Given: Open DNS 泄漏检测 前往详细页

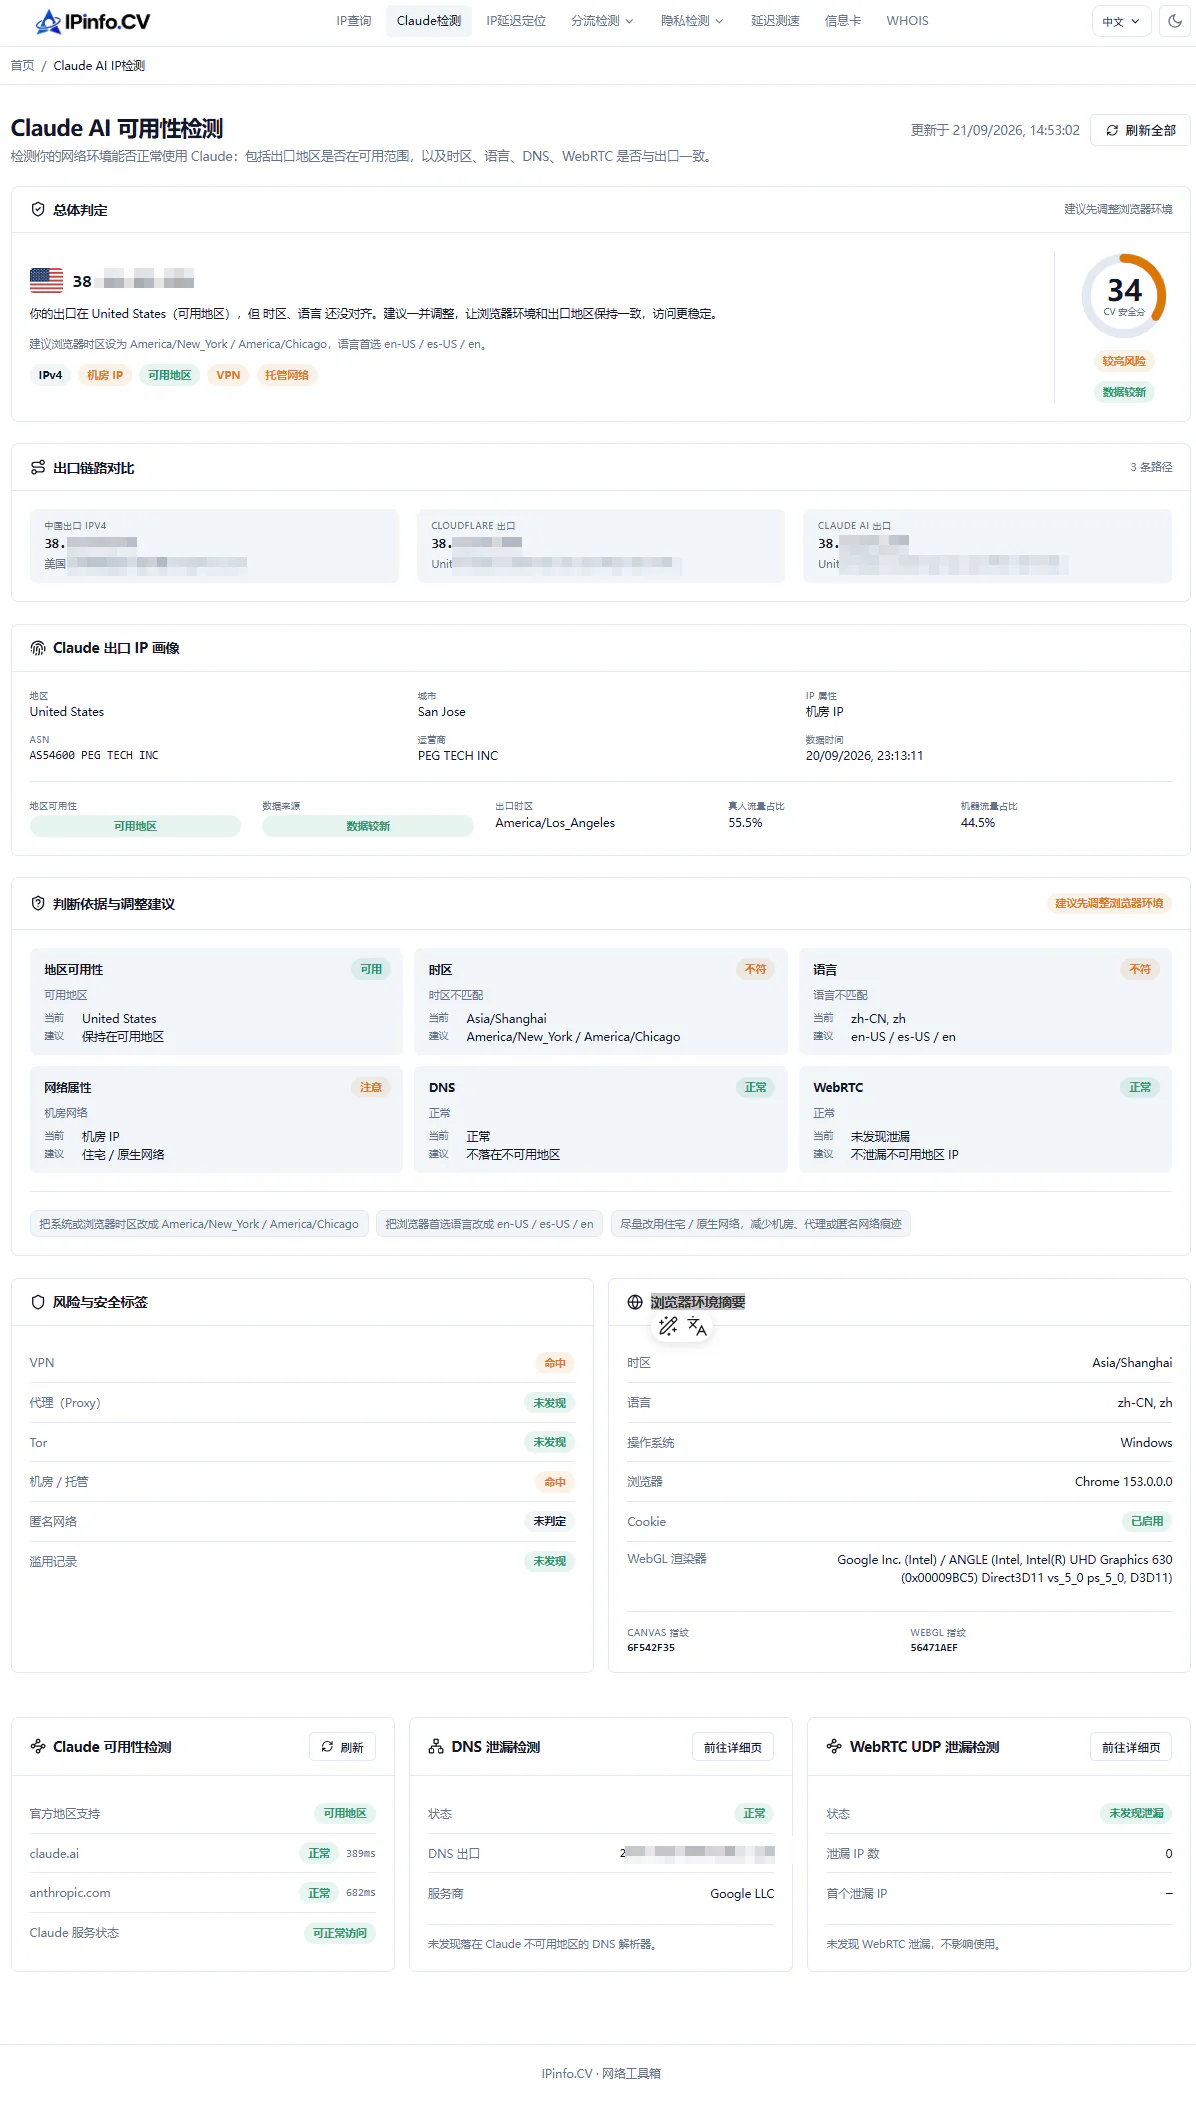Looking at the screenshot, I should coord(732,1747).
